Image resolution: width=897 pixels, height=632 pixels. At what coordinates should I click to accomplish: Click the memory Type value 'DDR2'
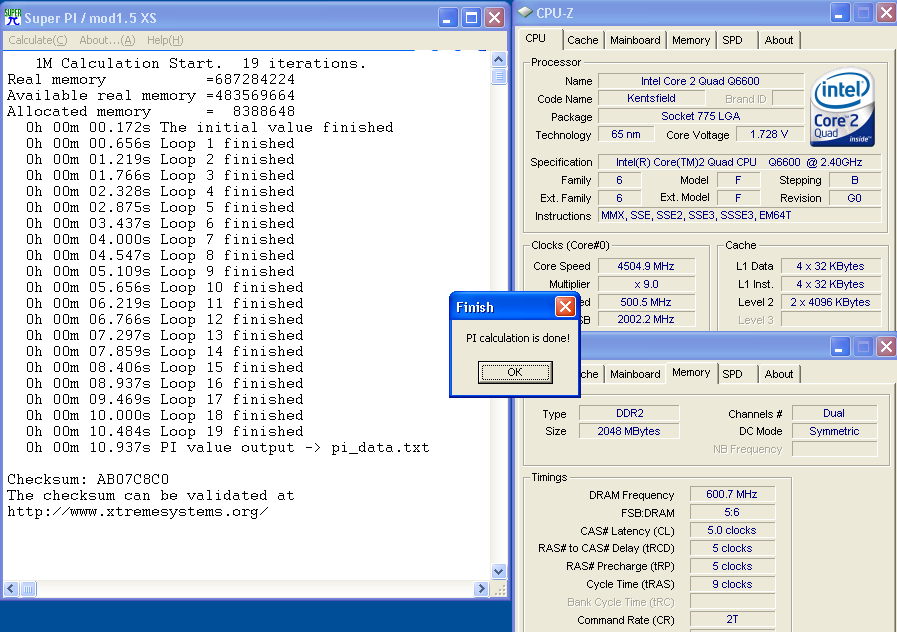[x=629, y=413]
